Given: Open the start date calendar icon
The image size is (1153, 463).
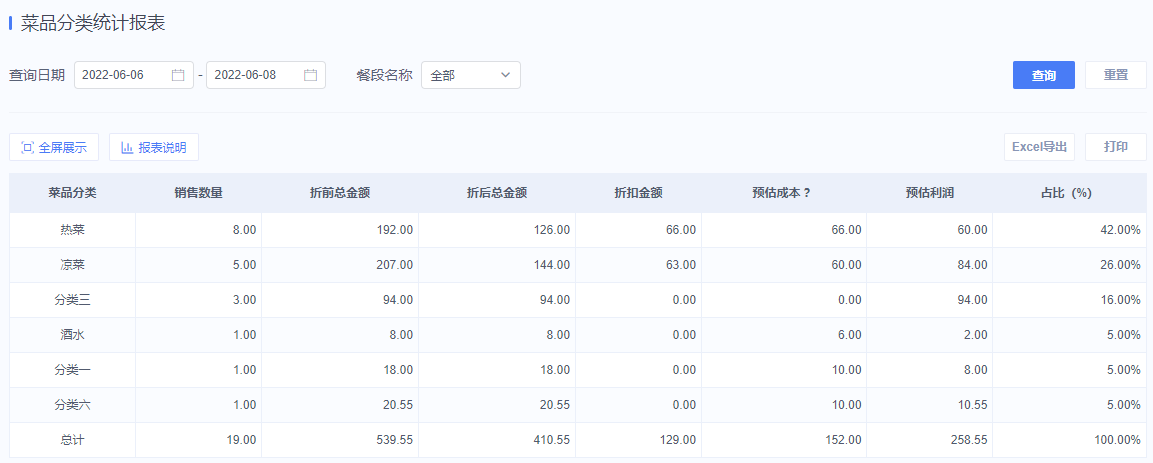Looking at the screenshot, I should pos(178,75).
